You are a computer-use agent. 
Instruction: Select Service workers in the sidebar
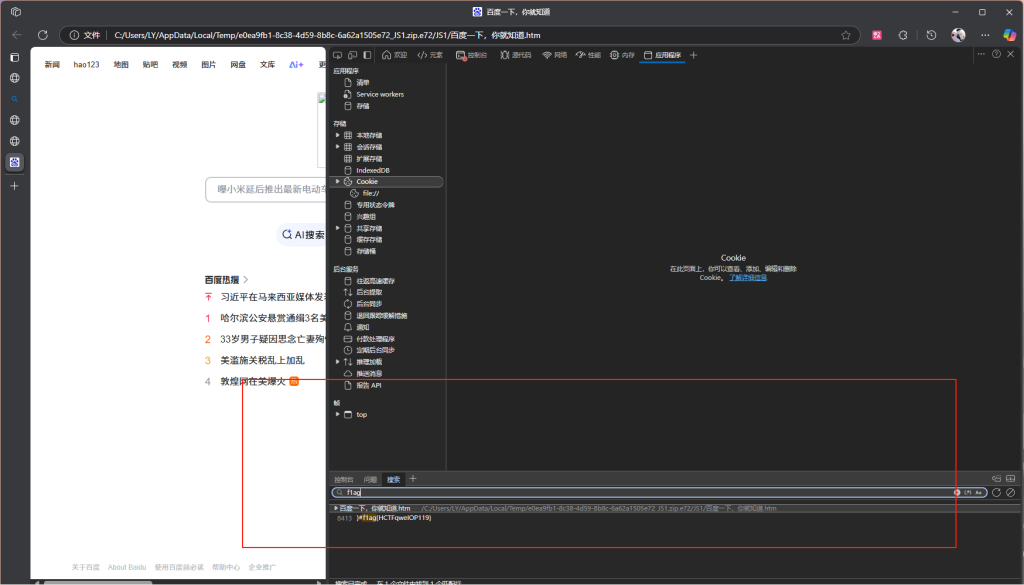tap(379, 94)
